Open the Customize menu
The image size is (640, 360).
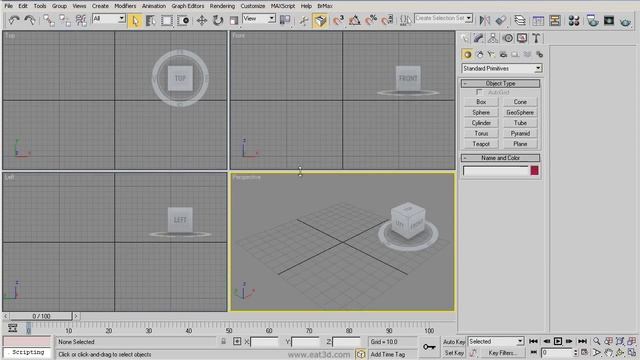click(253, 6)
